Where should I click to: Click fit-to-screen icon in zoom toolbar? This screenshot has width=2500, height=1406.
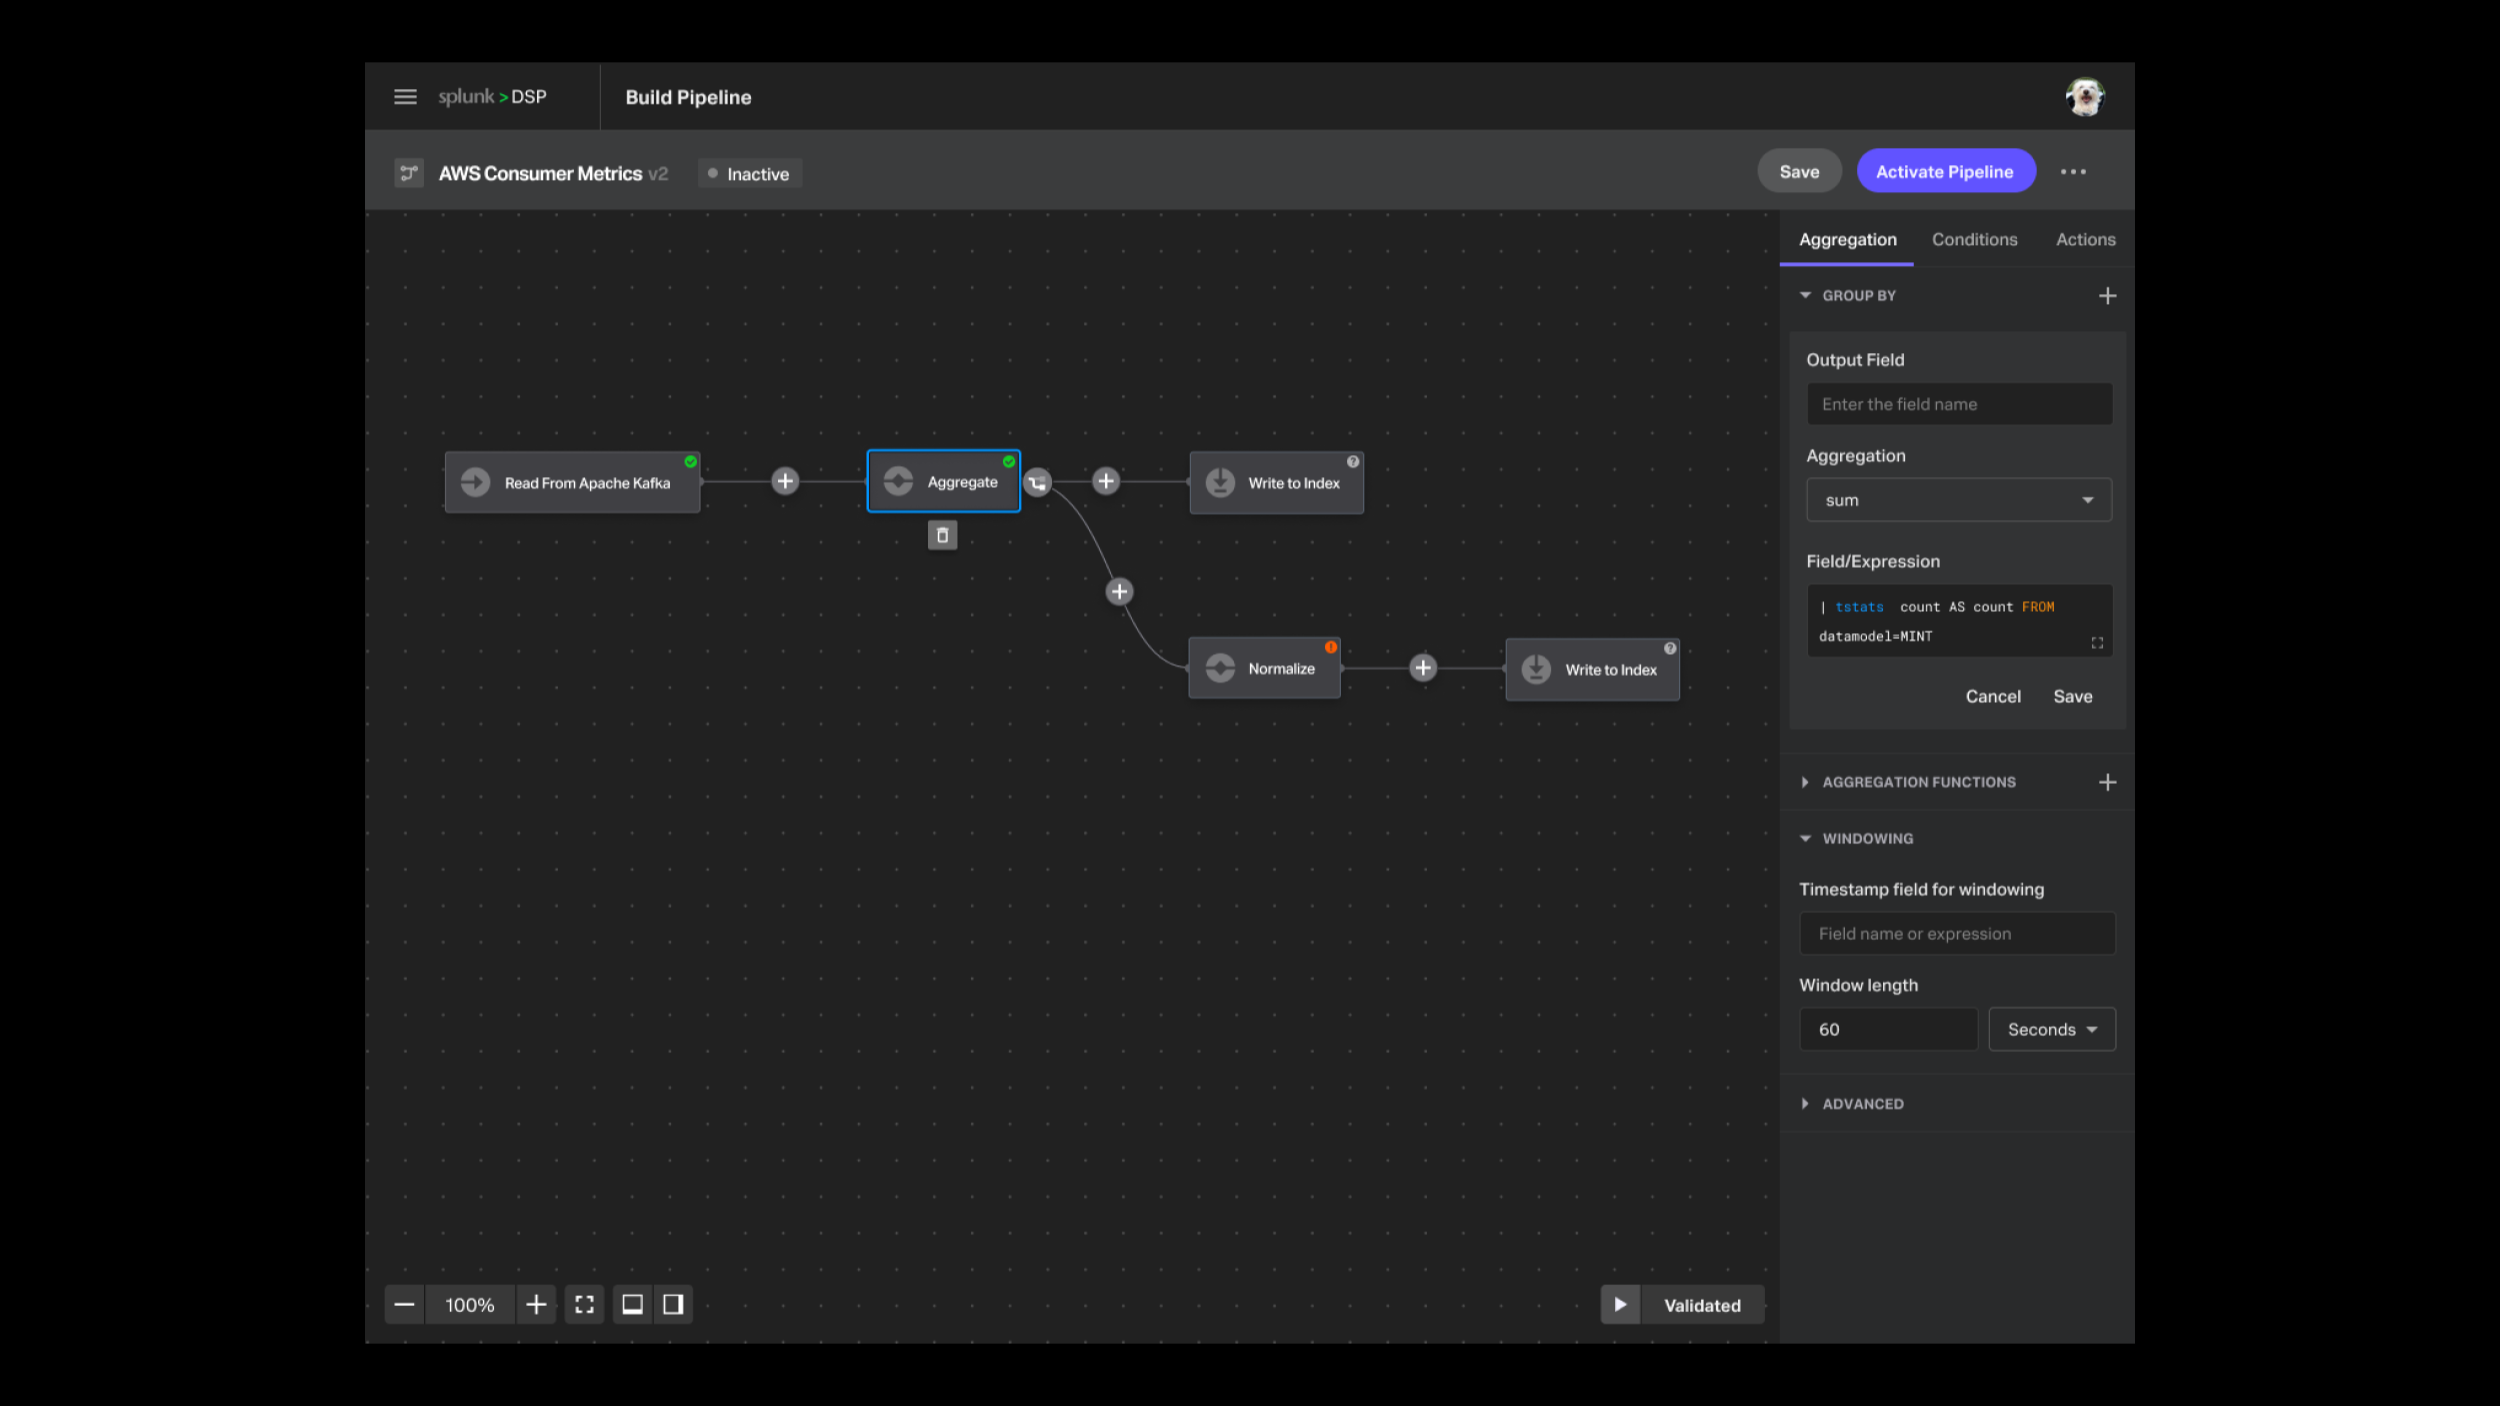584,1304
